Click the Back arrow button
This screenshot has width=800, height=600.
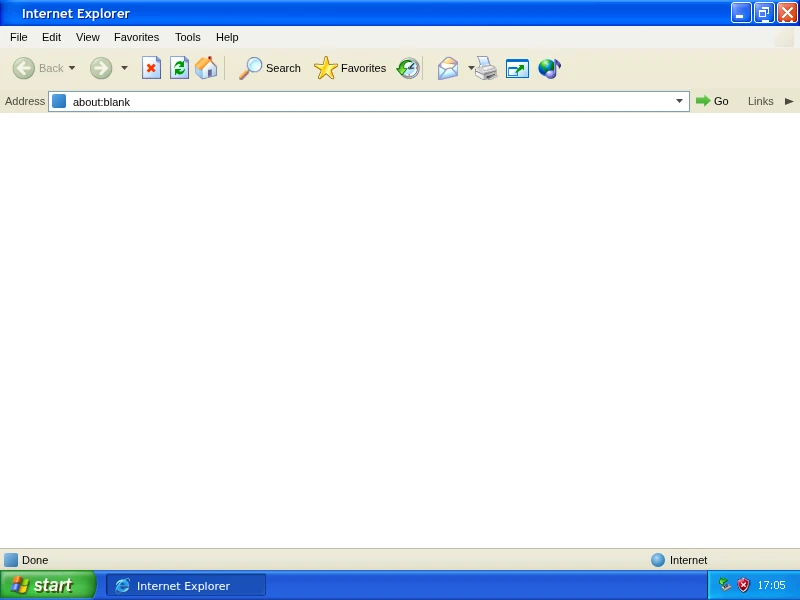(23, 68)
